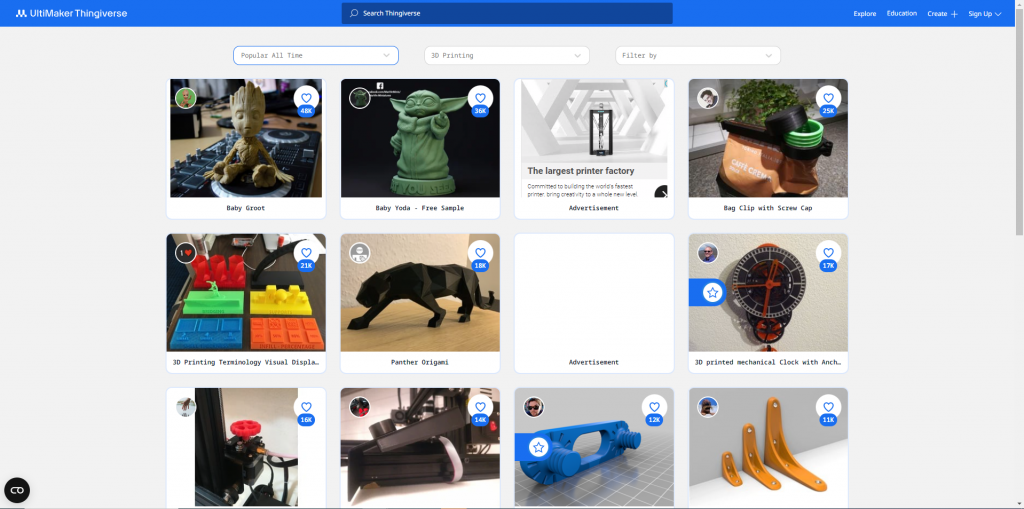Expand the Sign Up menu chevron
Viewport: 1024px width, 509px height.
(x=998, y=14)
